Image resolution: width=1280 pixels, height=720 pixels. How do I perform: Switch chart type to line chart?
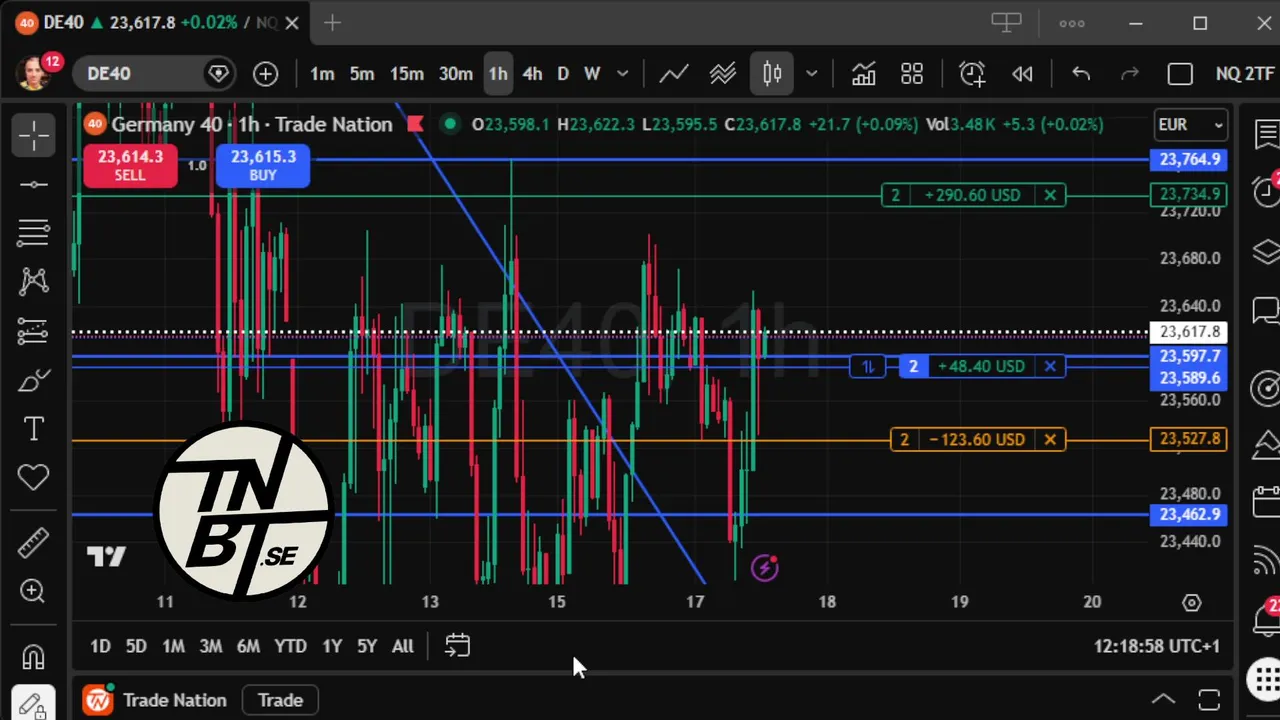point(673,73)
